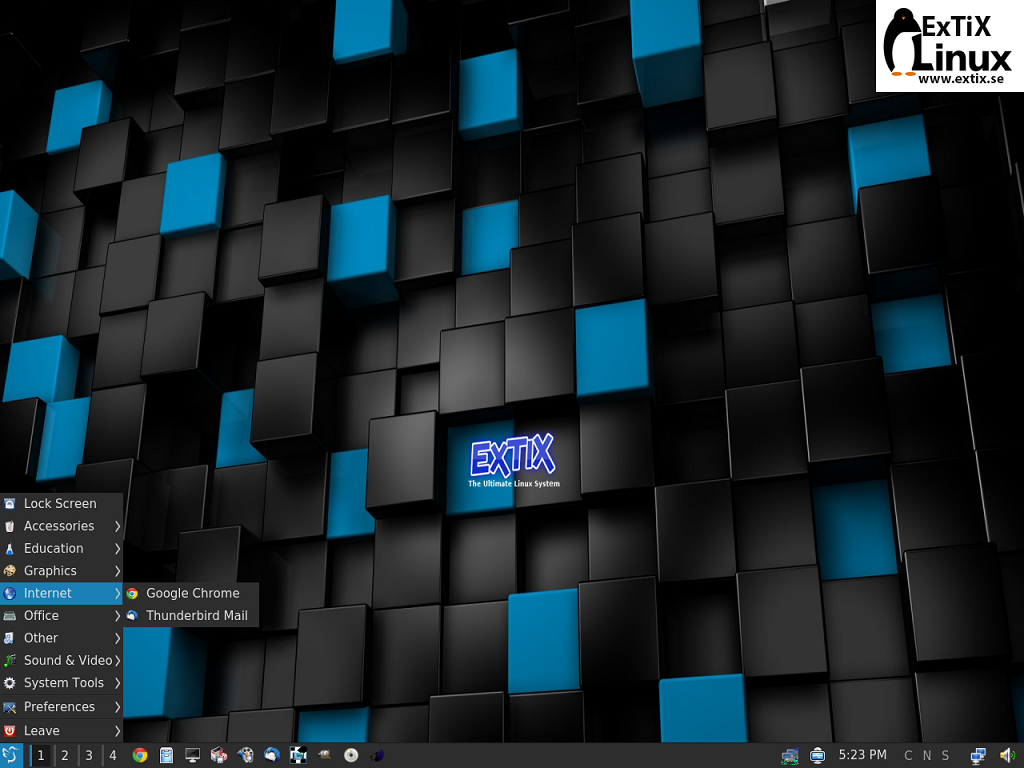Open the Office menu category
Image resolution: width=1024 pixels, height=768 pixels.
(x=61, y=615)
